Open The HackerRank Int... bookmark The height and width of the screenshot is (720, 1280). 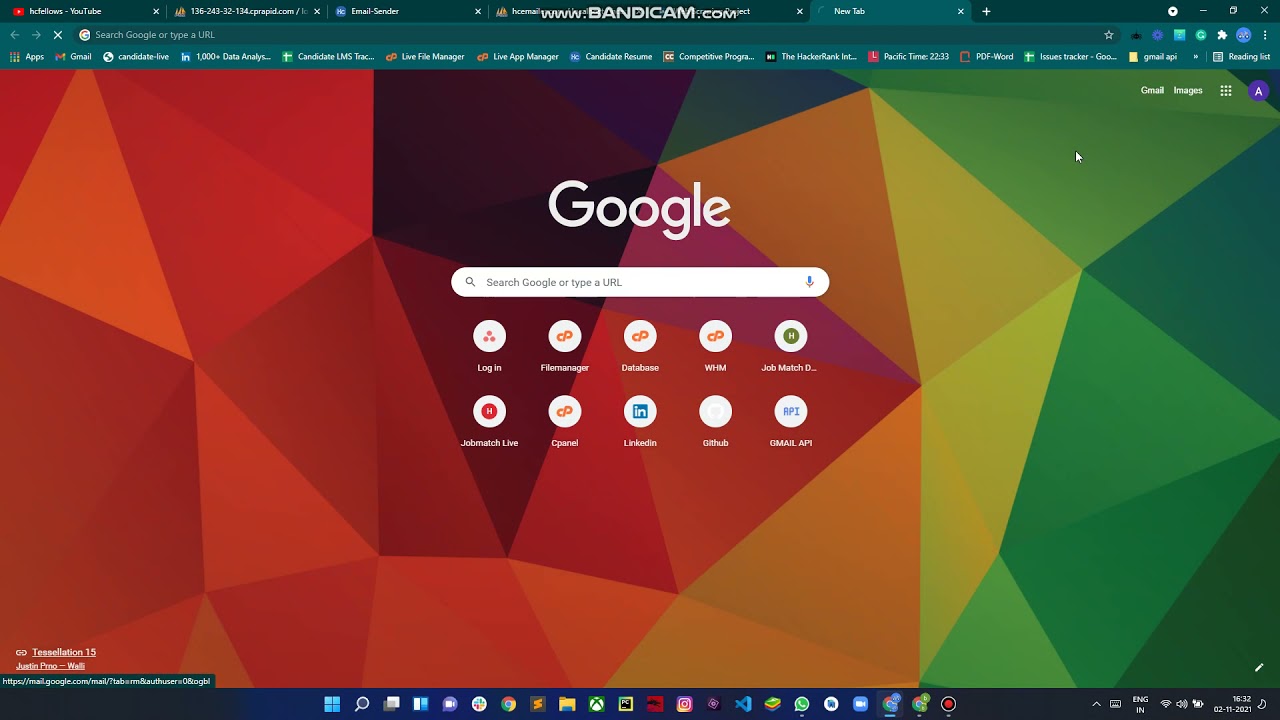coord(811,57)
